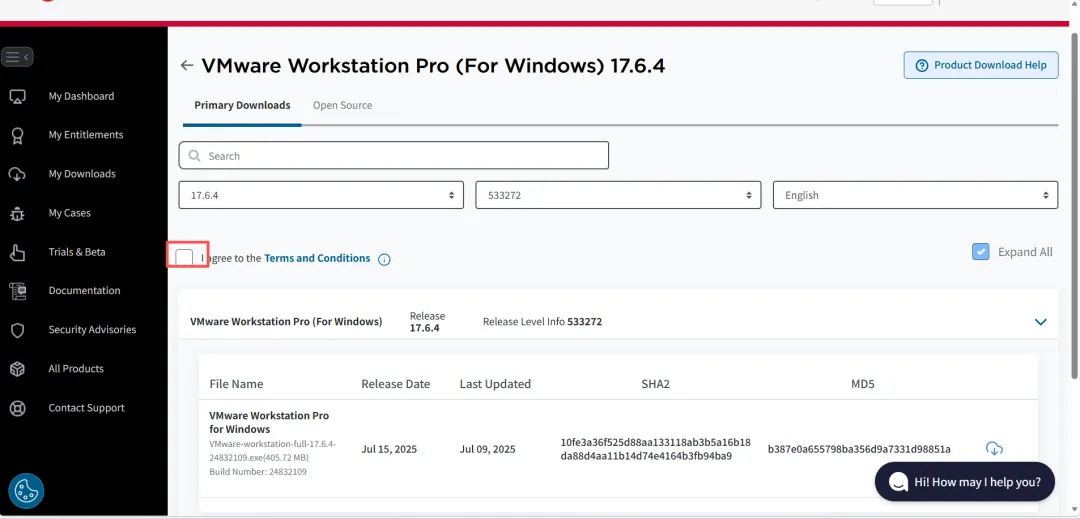Open the 17.6.4 version dropdown
Screen dimensions: 1080x519
tap(322, 195)
